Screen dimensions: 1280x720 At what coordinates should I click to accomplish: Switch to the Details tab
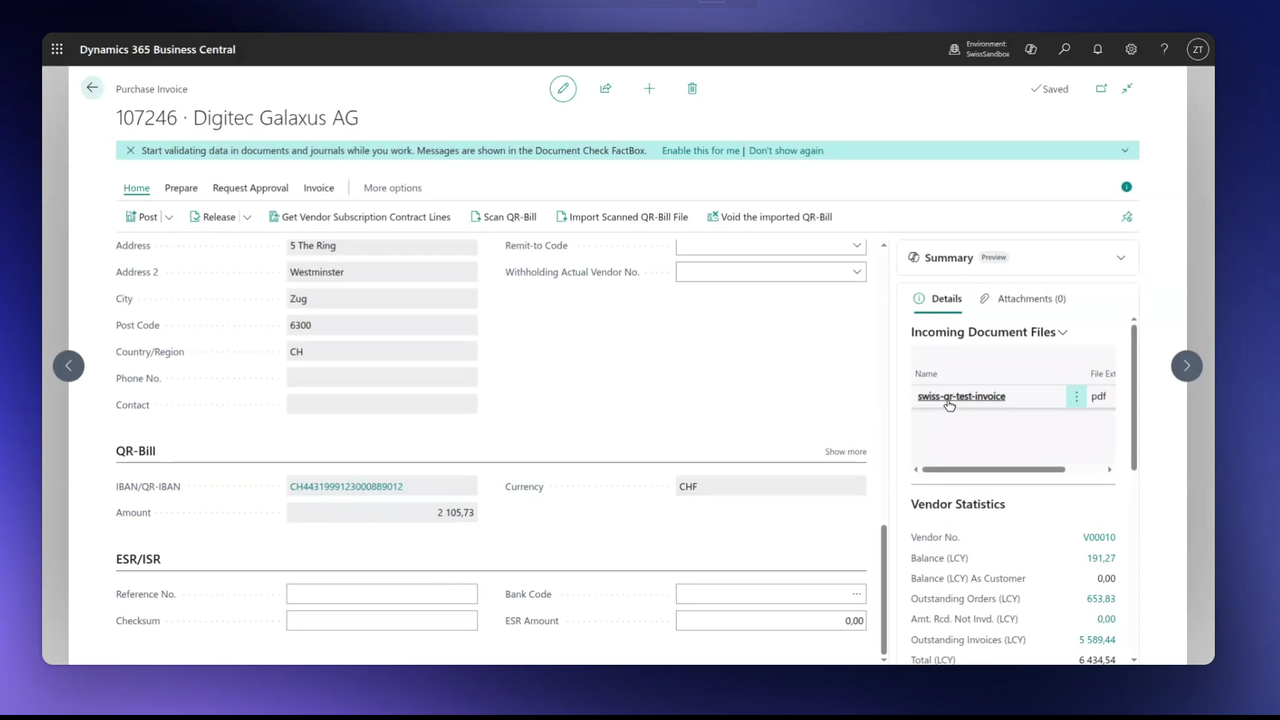(938, 299)
